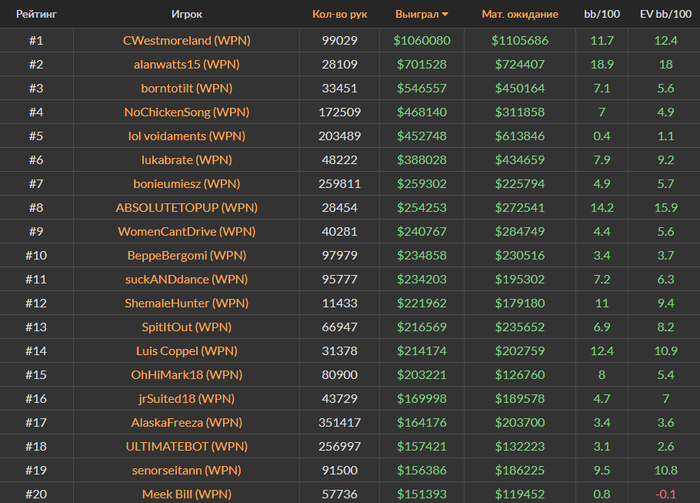Image resolution: width=700 pixels, height=503 pixels.
Task: Click the bb/100 column header
Action: pyautogui.click(x=602, y=14)
